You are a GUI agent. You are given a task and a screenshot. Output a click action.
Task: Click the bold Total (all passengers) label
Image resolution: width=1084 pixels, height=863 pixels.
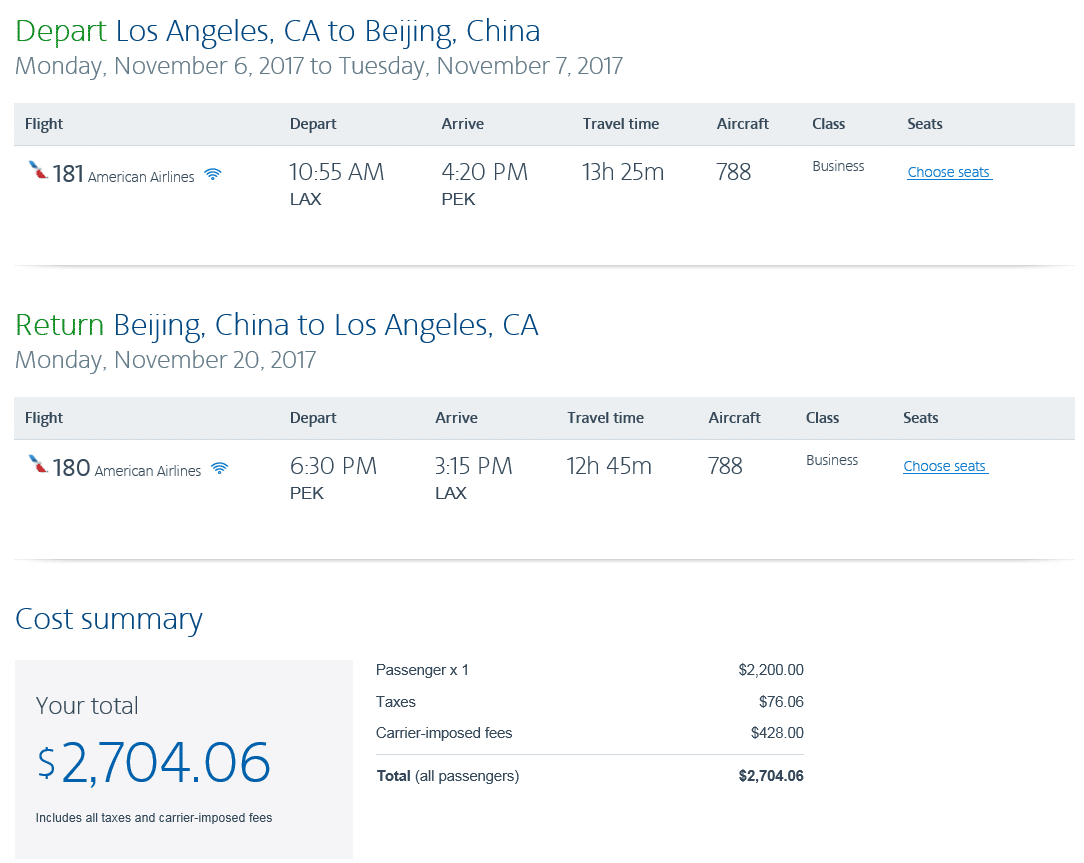point(447,776)
